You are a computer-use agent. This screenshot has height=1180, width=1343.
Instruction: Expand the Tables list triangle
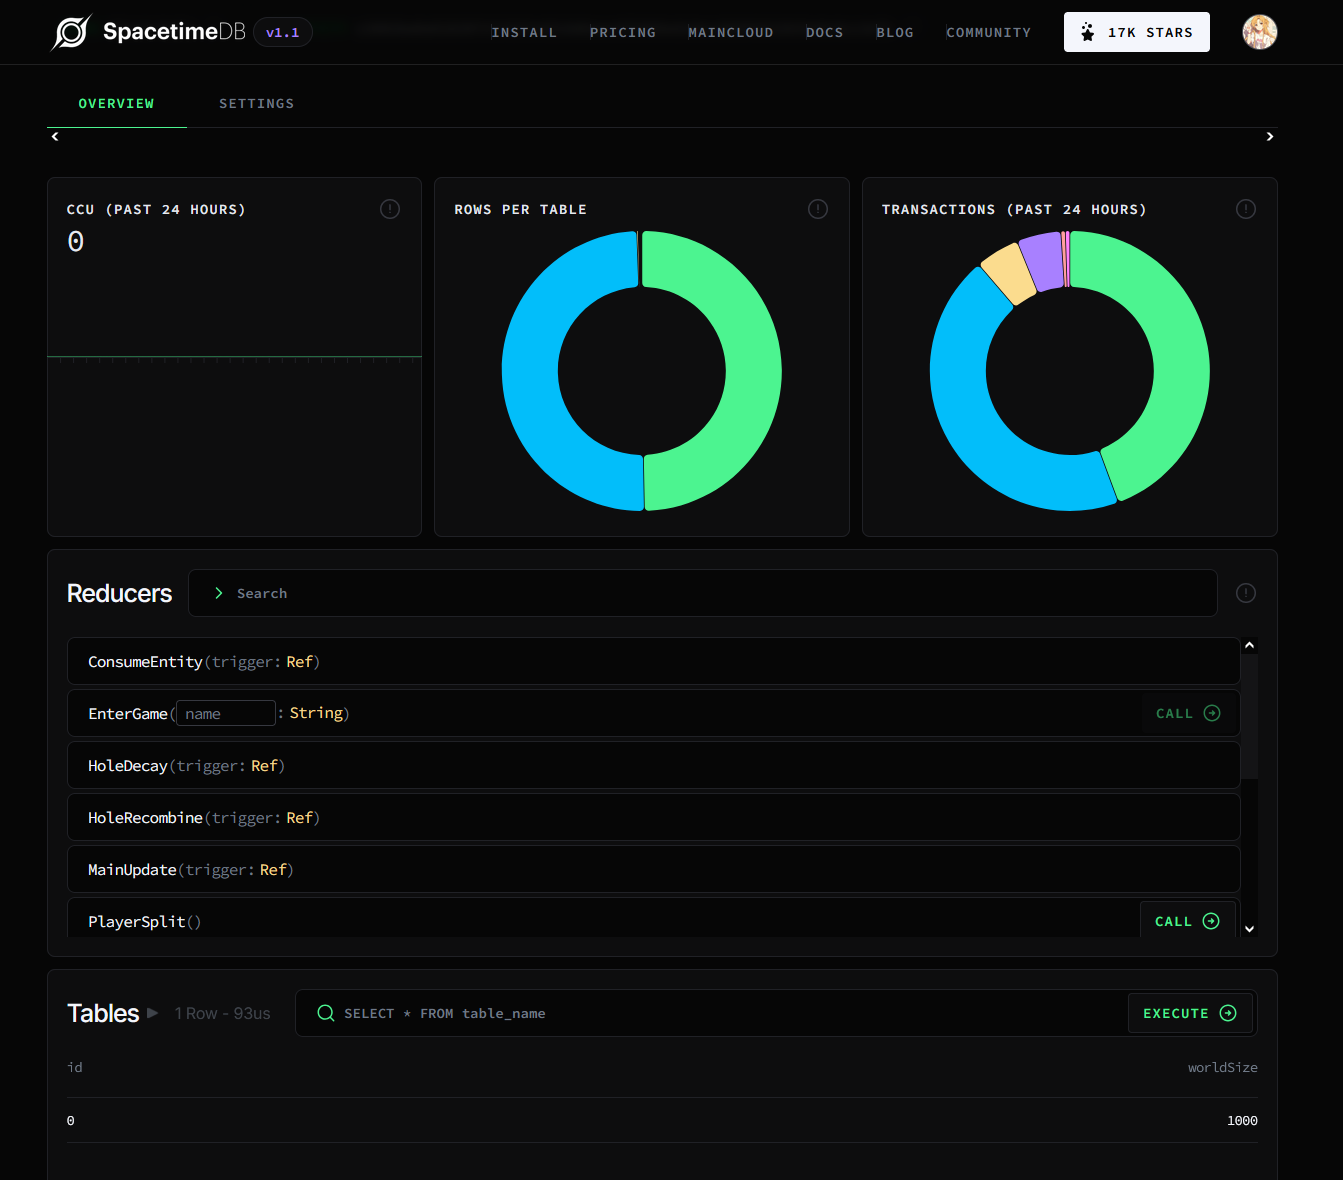coord(153,1013)
